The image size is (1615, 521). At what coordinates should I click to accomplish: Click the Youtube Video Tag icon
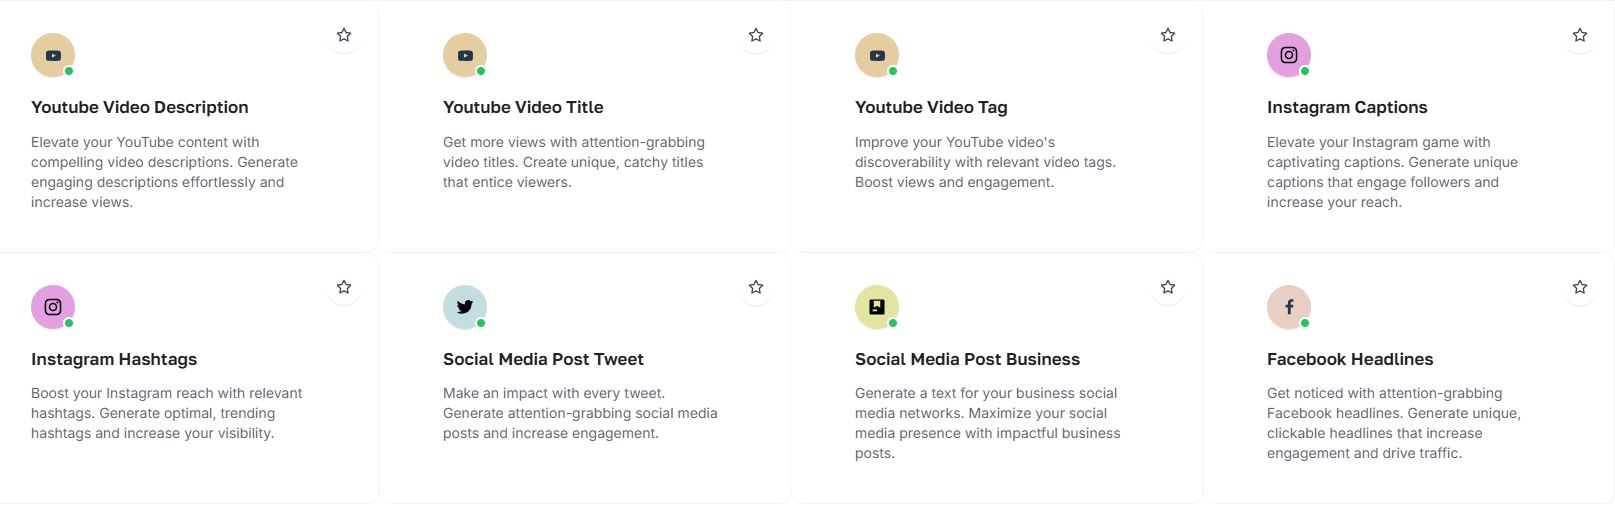tap(877, 56)
